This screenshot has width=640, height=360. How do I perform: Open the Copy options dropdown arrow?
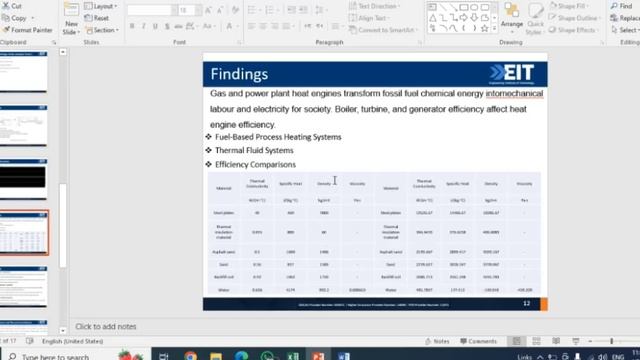(x=33, y=18)
